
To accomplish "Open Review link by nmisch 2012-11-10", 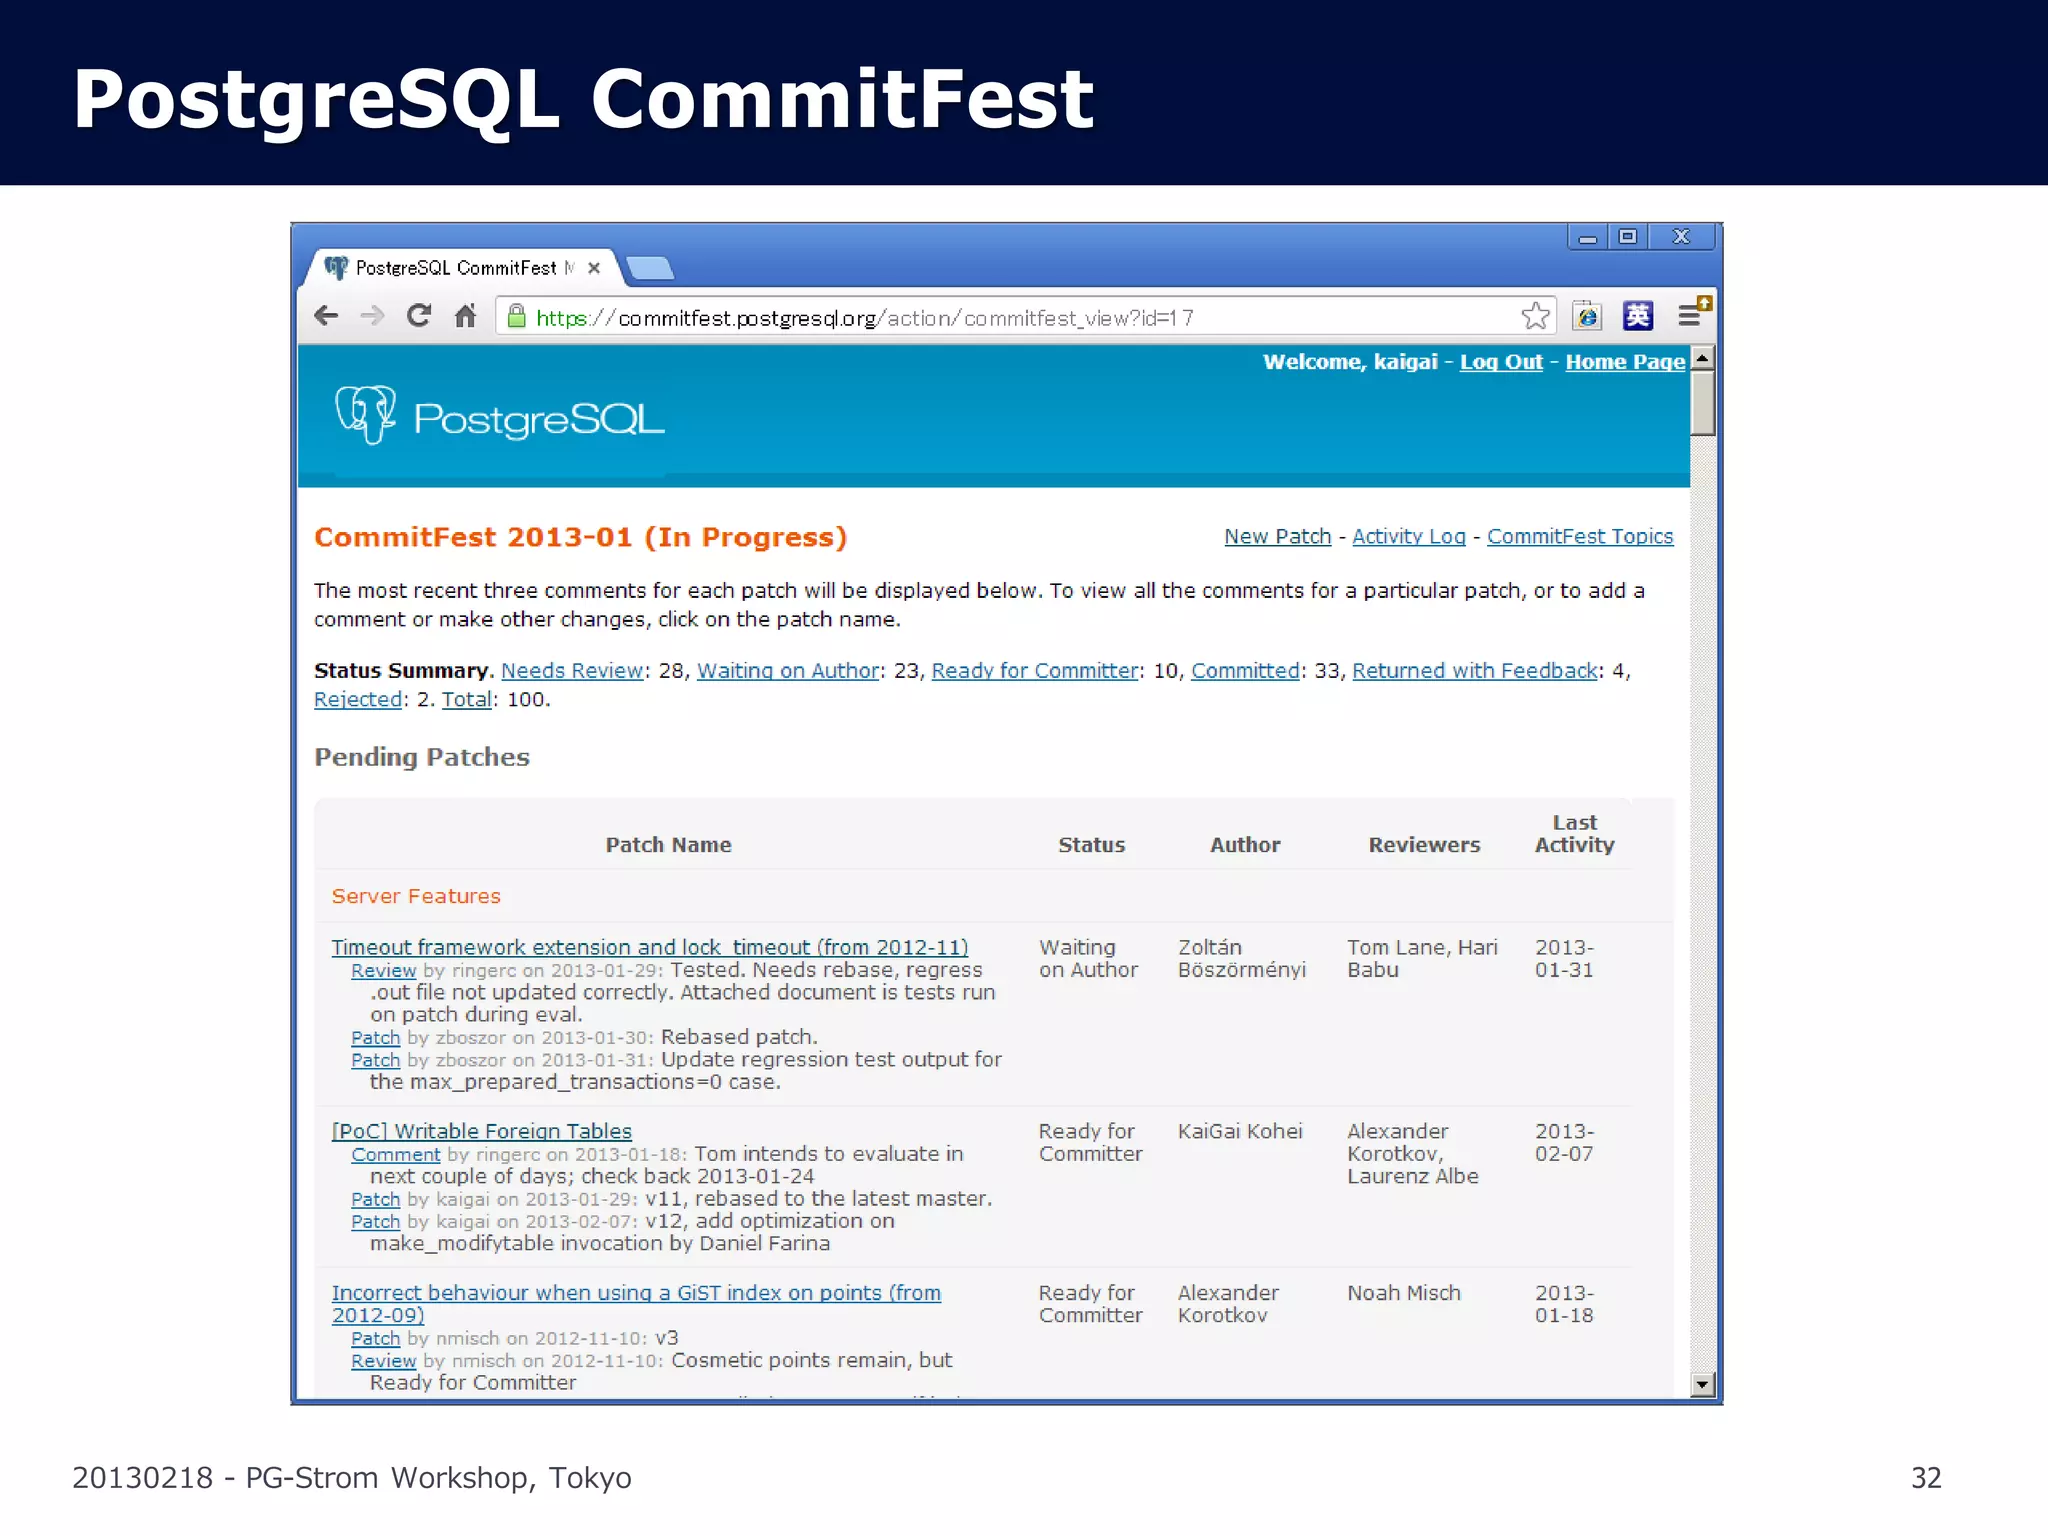I will pyautogui.click(x=383, y=1361).
